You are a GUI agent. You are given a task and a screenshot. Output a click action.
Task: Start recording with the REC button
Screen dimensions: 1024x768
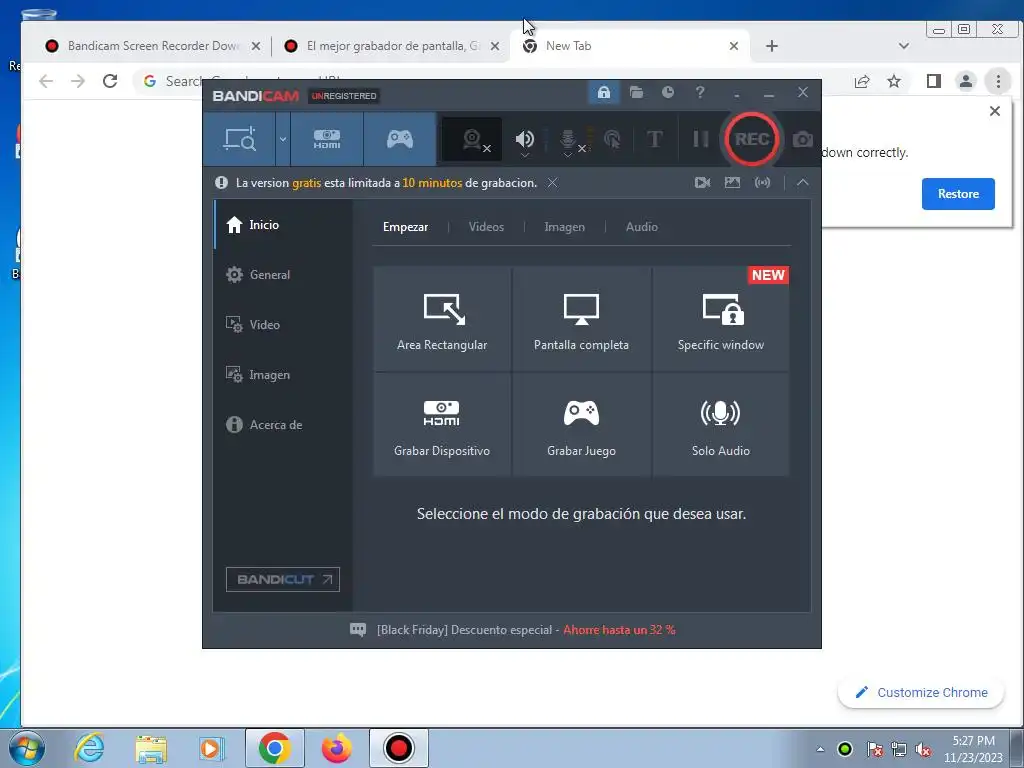pyautogui.click(x=752, y=139)
